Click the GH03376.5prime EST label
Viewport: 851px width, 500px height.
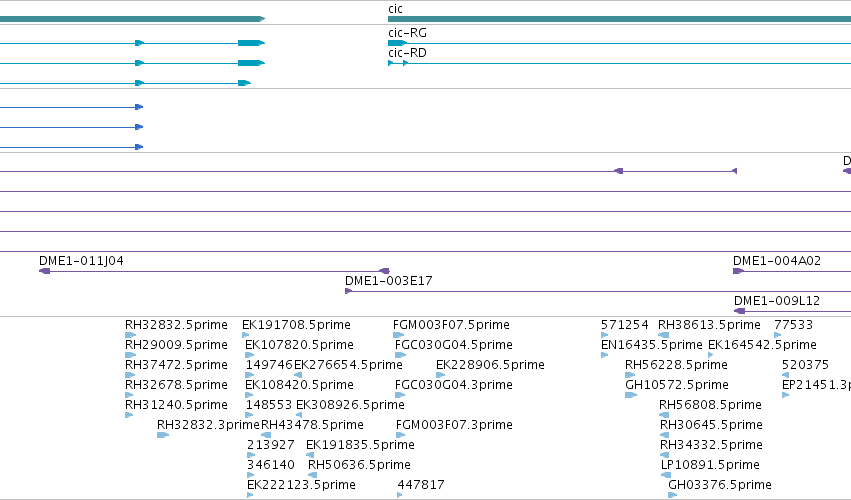pos(720,485)
